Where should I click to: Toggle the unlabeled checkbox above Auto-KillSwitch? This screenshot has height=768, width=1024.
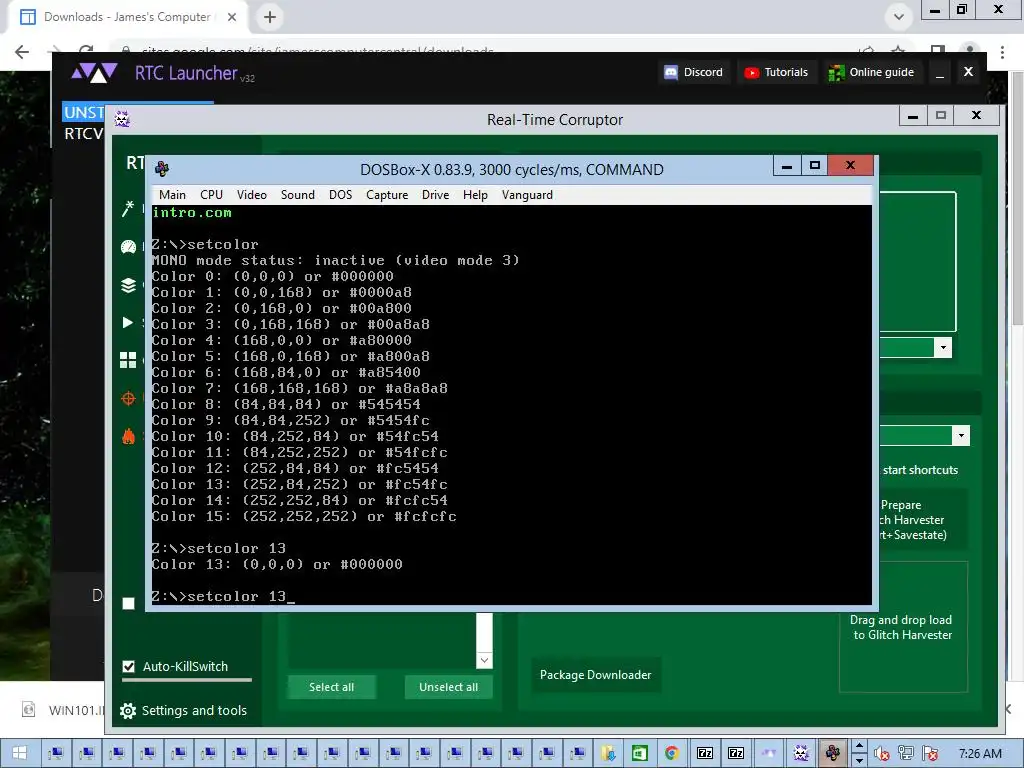coord(129,603)
